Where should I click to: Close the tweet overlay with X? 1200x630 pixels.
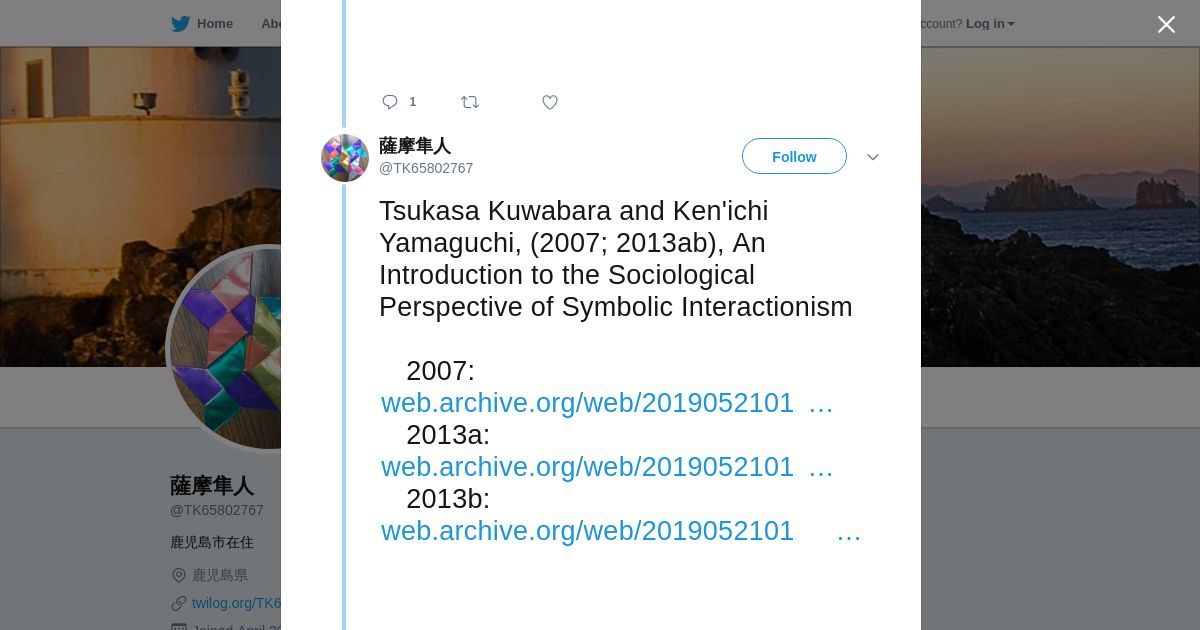pos(1166,25)
